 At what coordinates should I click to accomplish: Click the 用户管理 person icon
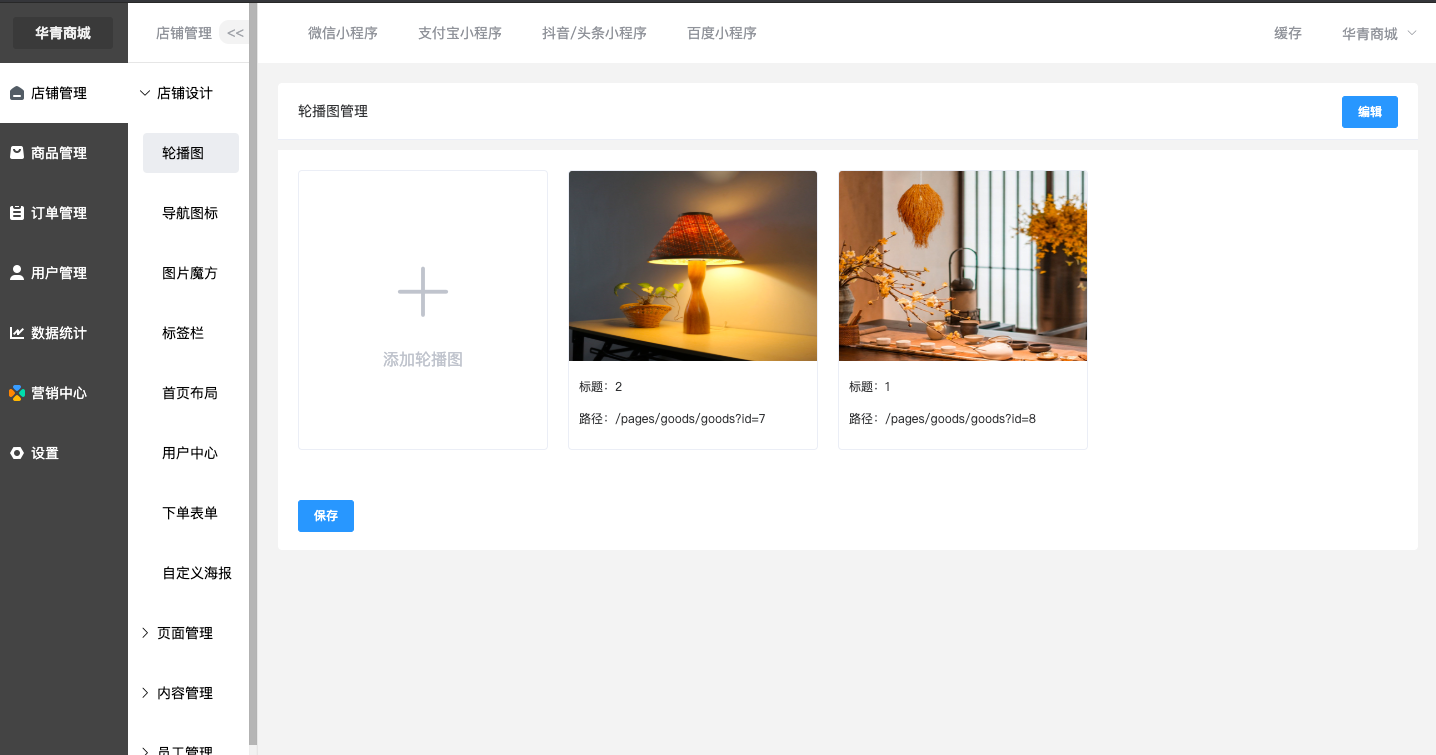pyautogui.click(x=17, y=273)
